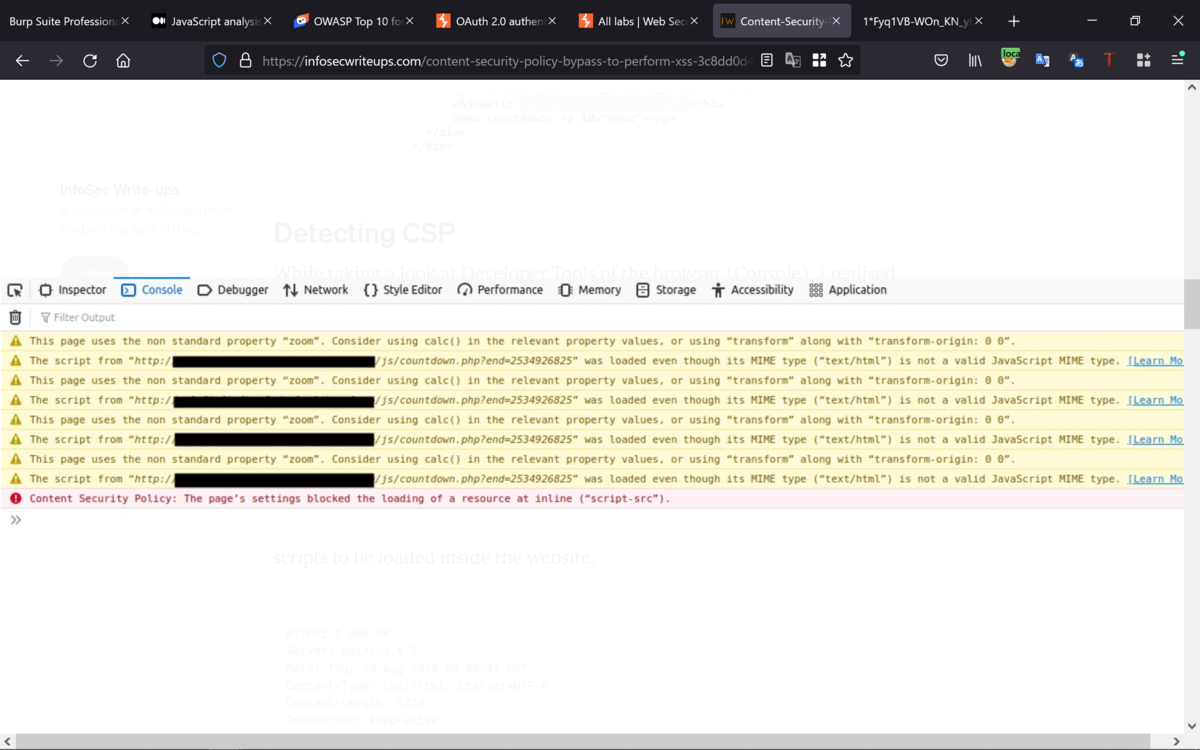Screen dimensions: 1200x750
Task: Save the page to Pocket
Action: [941, 61]
